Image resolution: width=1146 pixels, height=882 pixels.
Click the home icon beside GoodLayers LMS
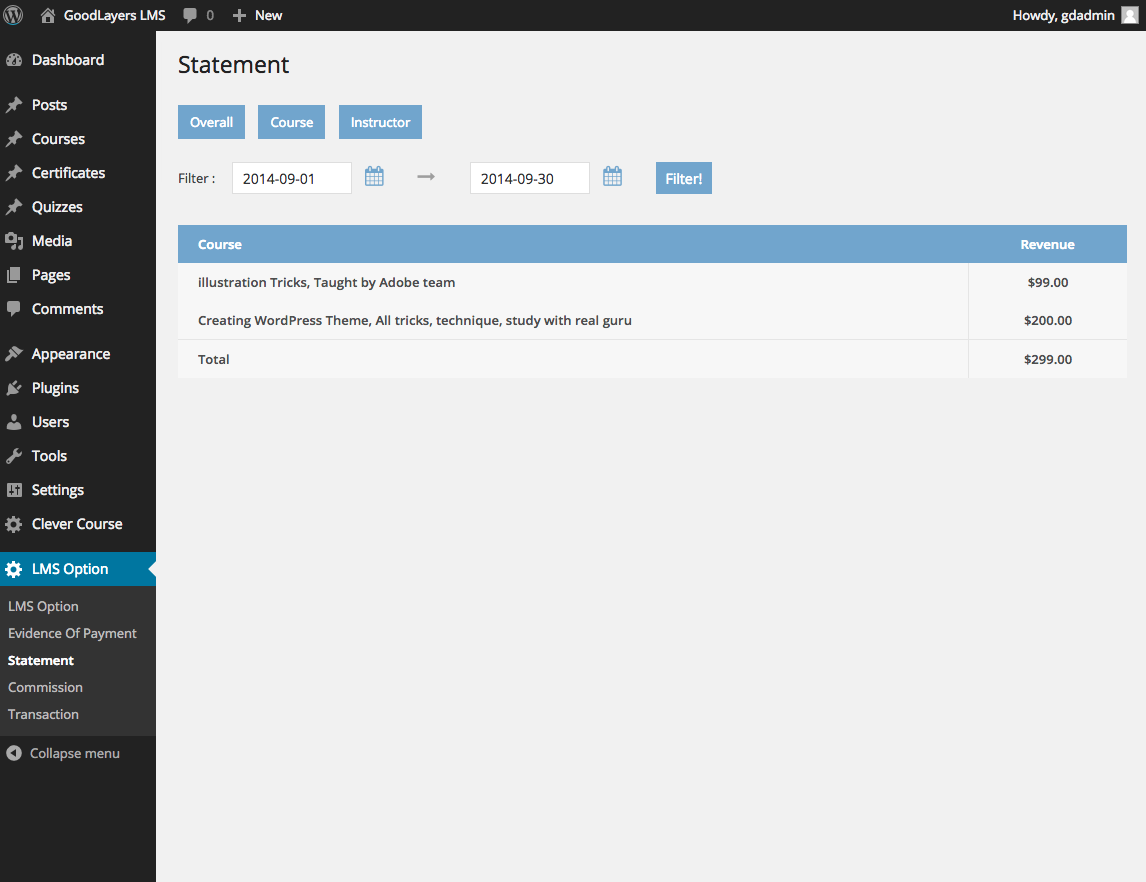(x=48, y=15)
